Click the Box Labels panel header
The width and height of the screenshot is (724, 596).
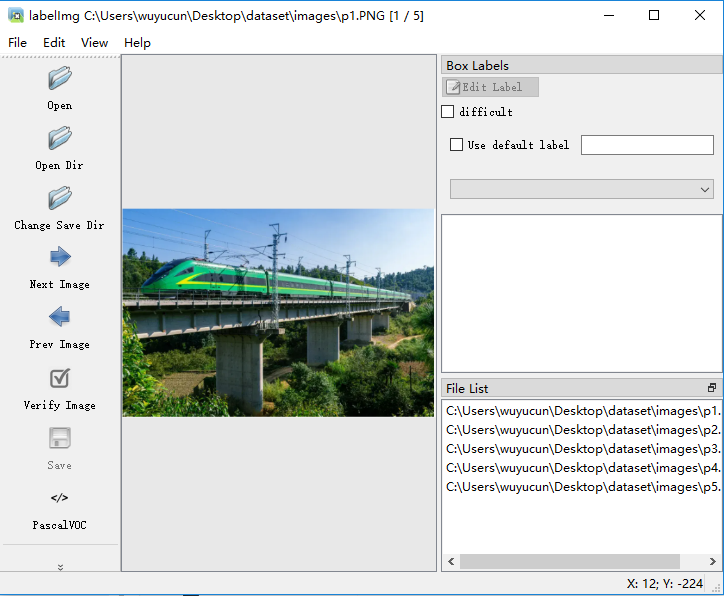tap(582, 66)
